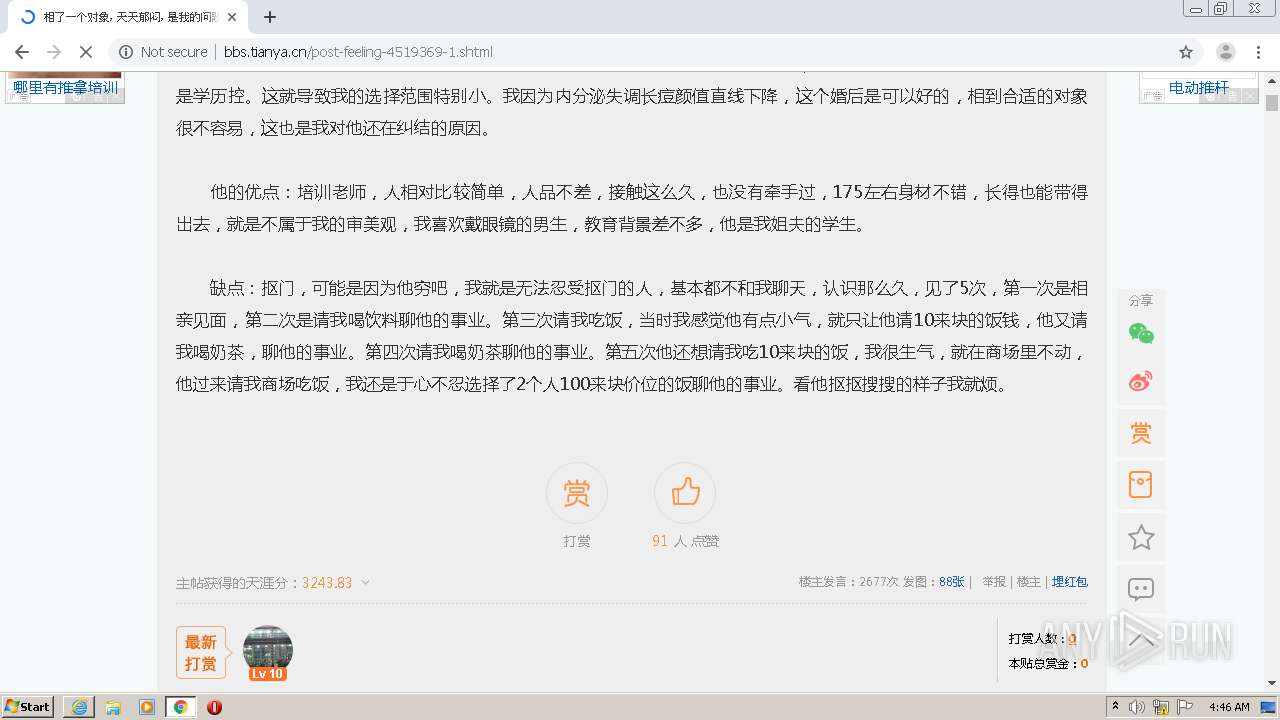This screenshot has width=1280, height=720.
Task: Open network status icon in tray
Action: (1161, 707)
